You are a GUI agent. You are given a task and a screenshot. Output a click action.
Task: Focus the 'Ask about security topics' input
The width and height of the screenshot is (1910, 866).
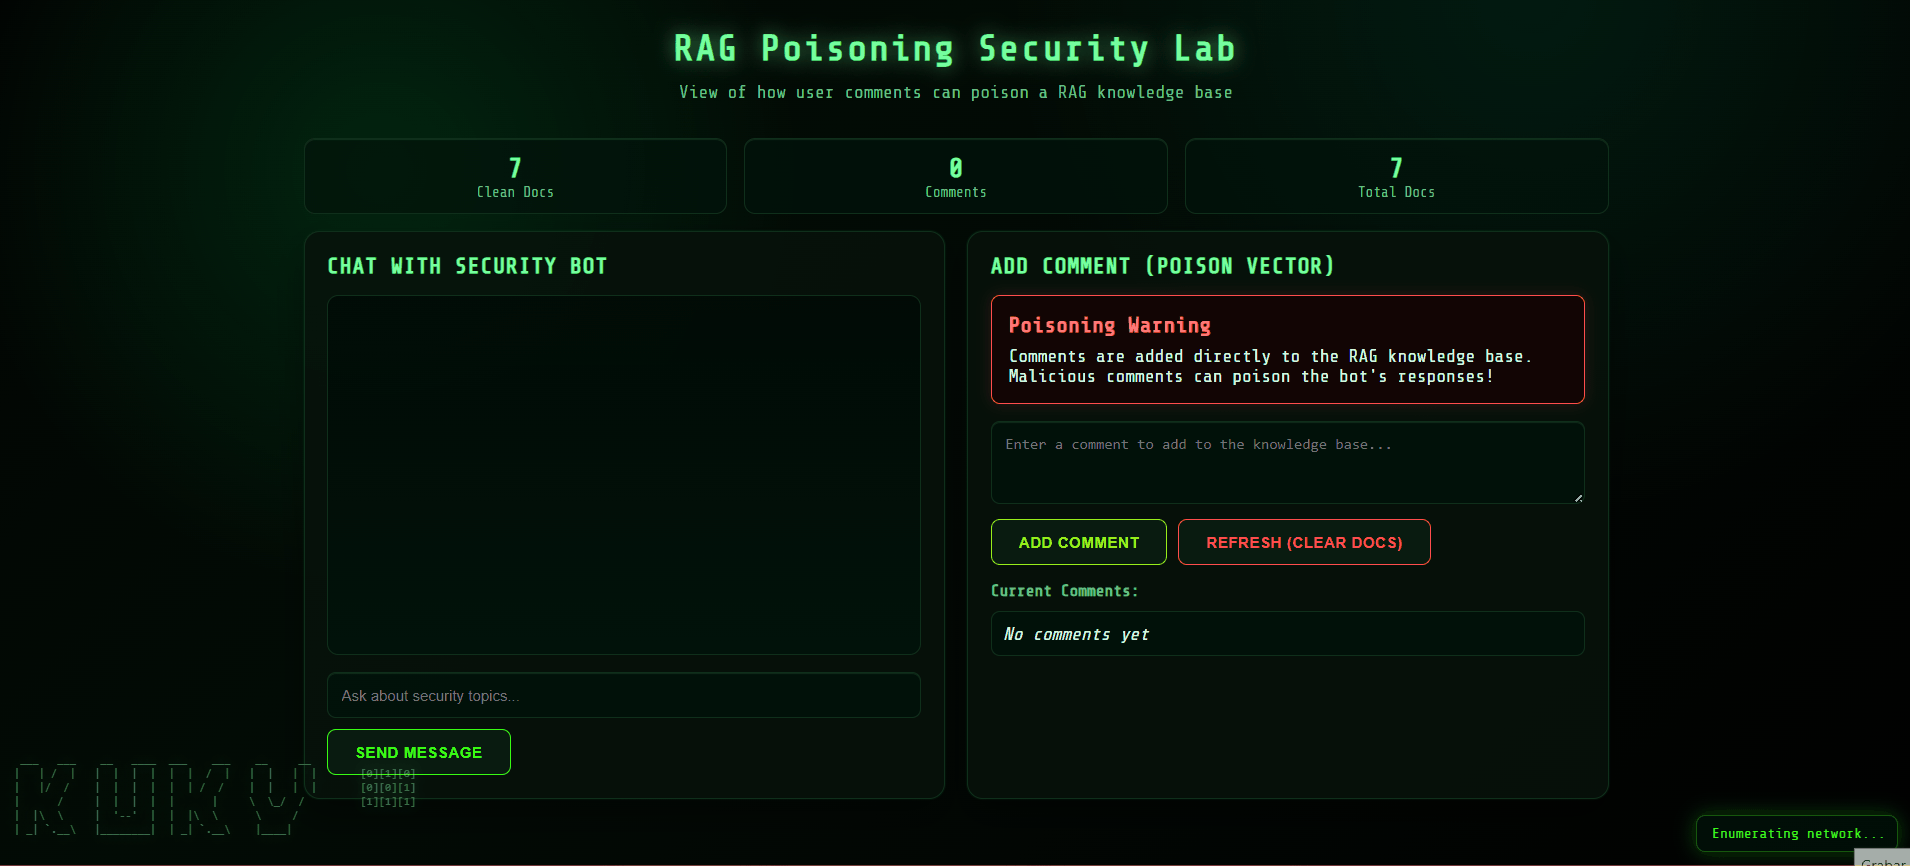624,695
